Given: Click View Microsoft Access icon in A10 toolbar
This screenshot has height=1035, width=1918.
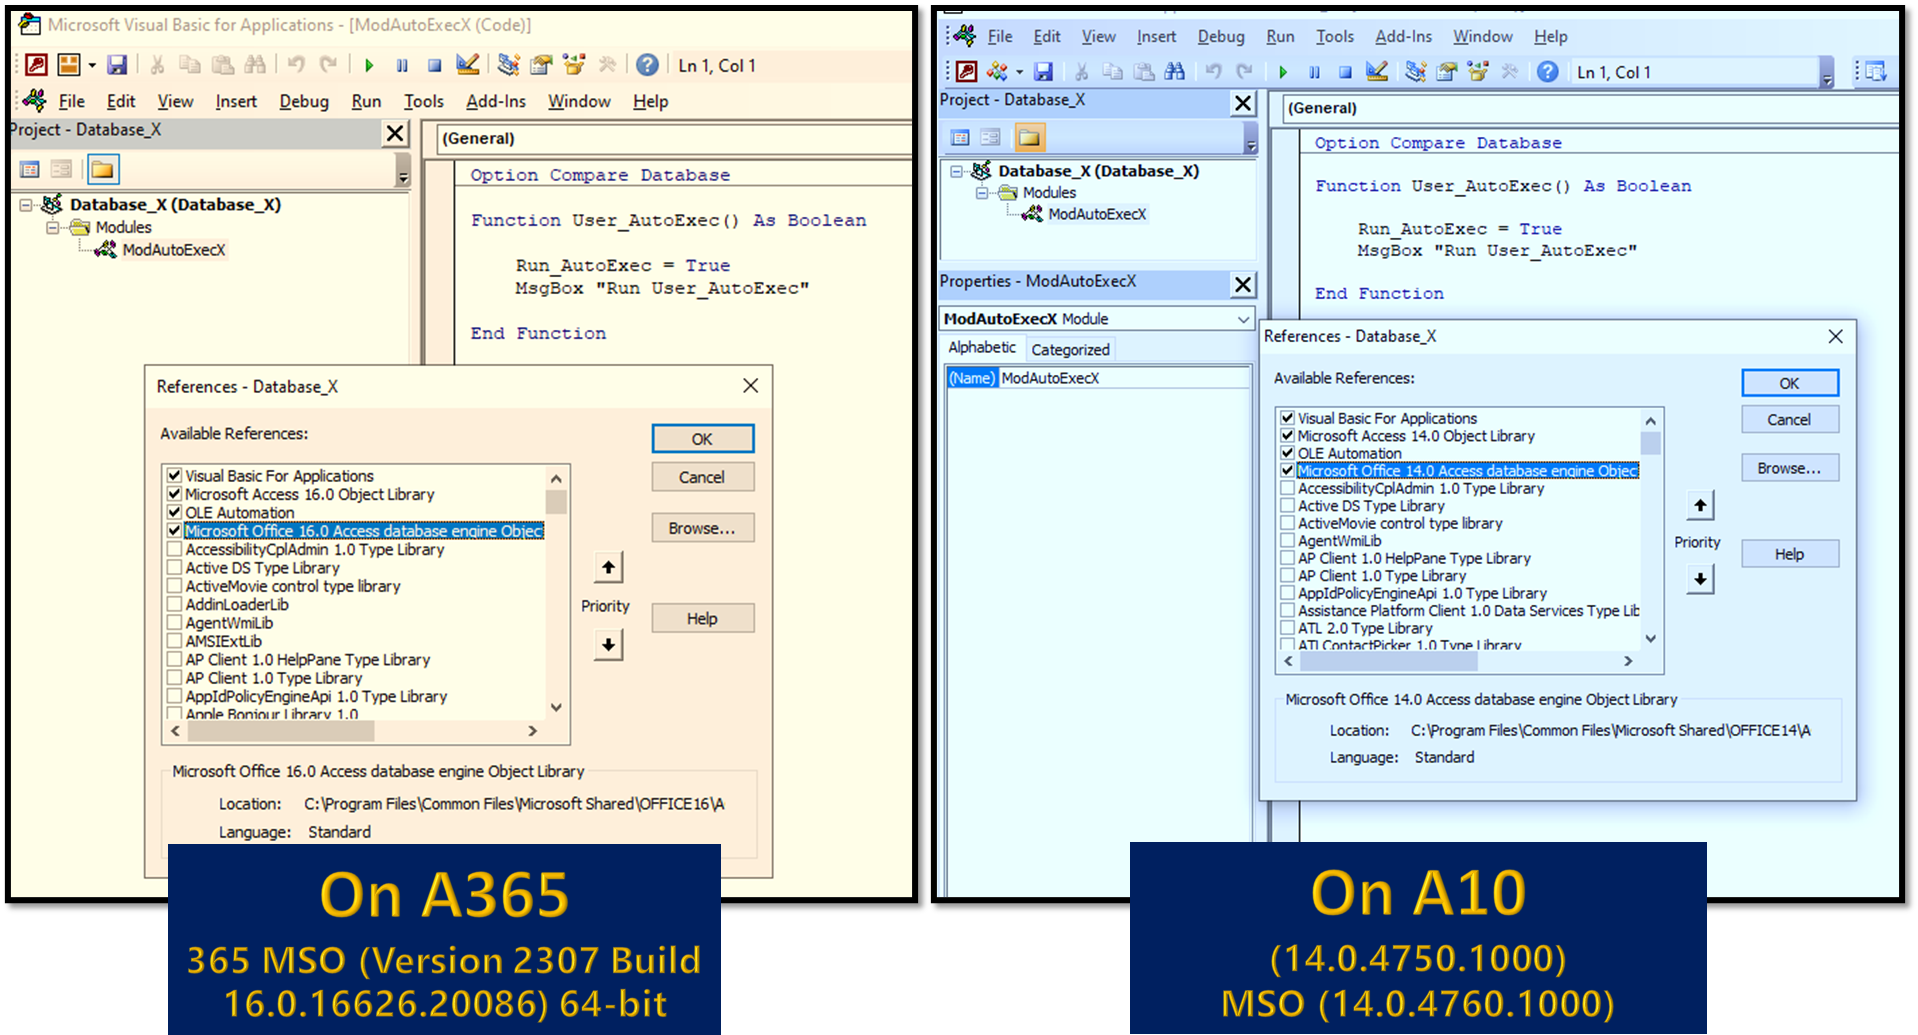Looking at the screenshot, I should coord(966,71).
